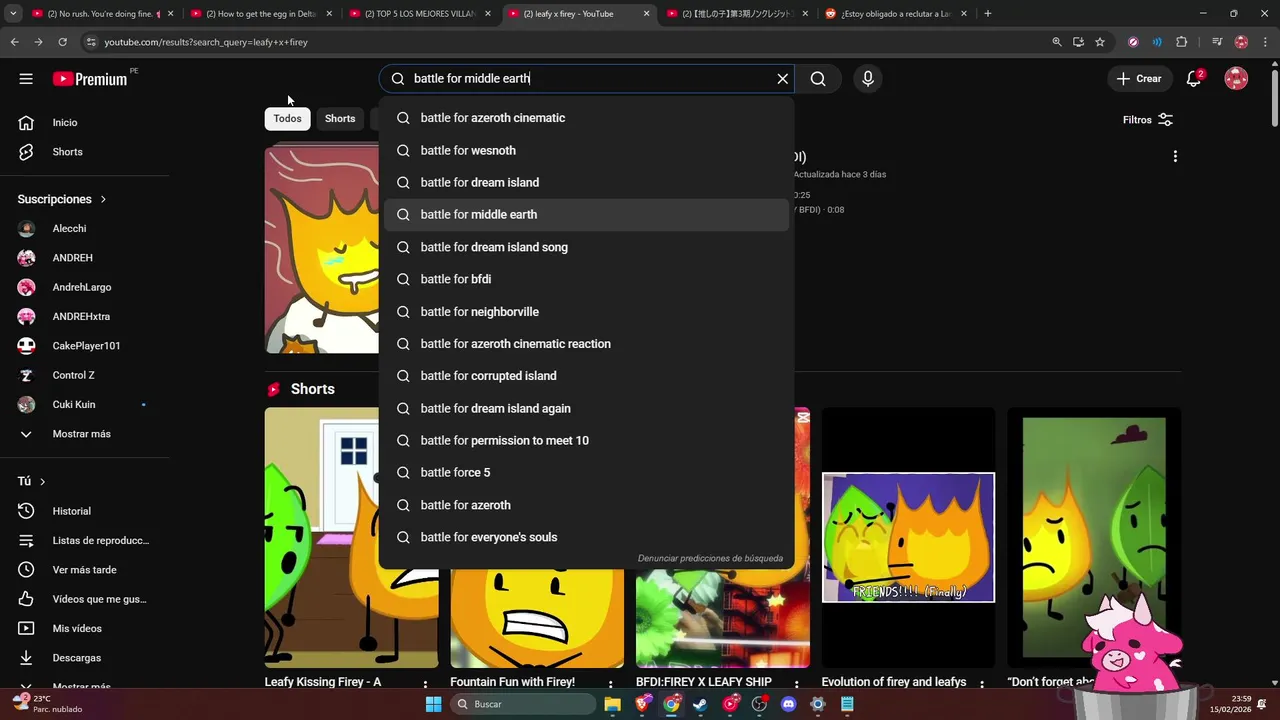Viewport: 1280px width, 720px height.
Task: Select suggestion battle for wesnoth
Action: pyautogui.click(x=586, y=150)
